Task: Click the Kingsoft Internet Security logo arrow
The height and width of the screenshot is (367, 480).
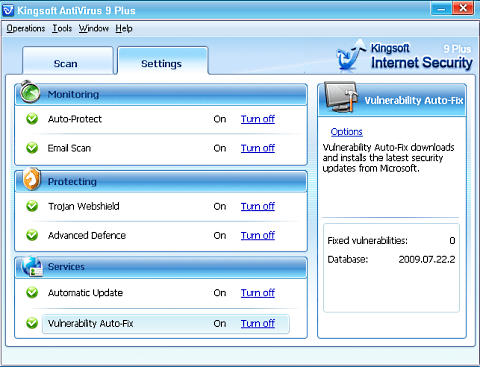Action: 350,55
